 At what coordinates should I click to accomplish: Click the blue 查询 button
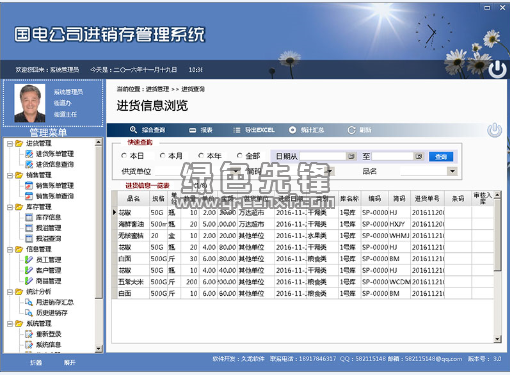coord(441,156)
